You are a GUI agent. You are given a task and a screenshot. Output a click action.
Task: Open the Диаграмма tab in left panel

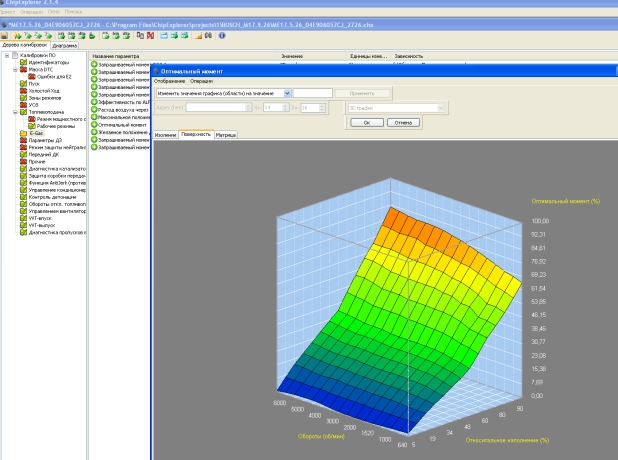66,45
